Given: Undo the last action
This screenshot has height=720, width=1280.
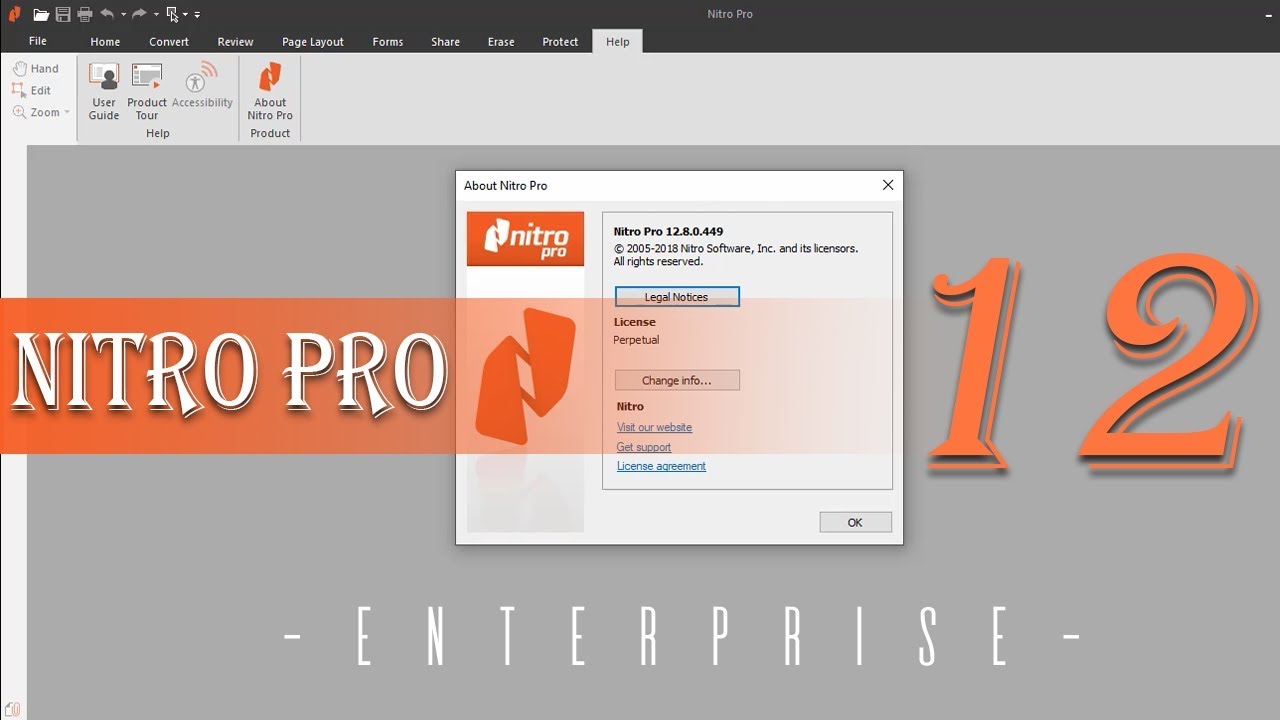Looking at the screenshot, I should point(107,14).
